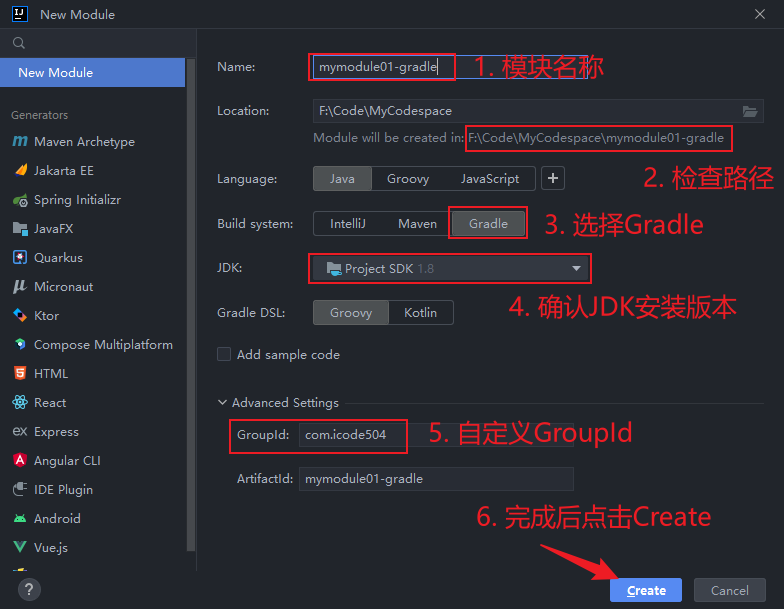Select the Spring Initializr icon
The width and height of the screenshot is (784, 609).
pyautogui.click(x=19, y=200)
